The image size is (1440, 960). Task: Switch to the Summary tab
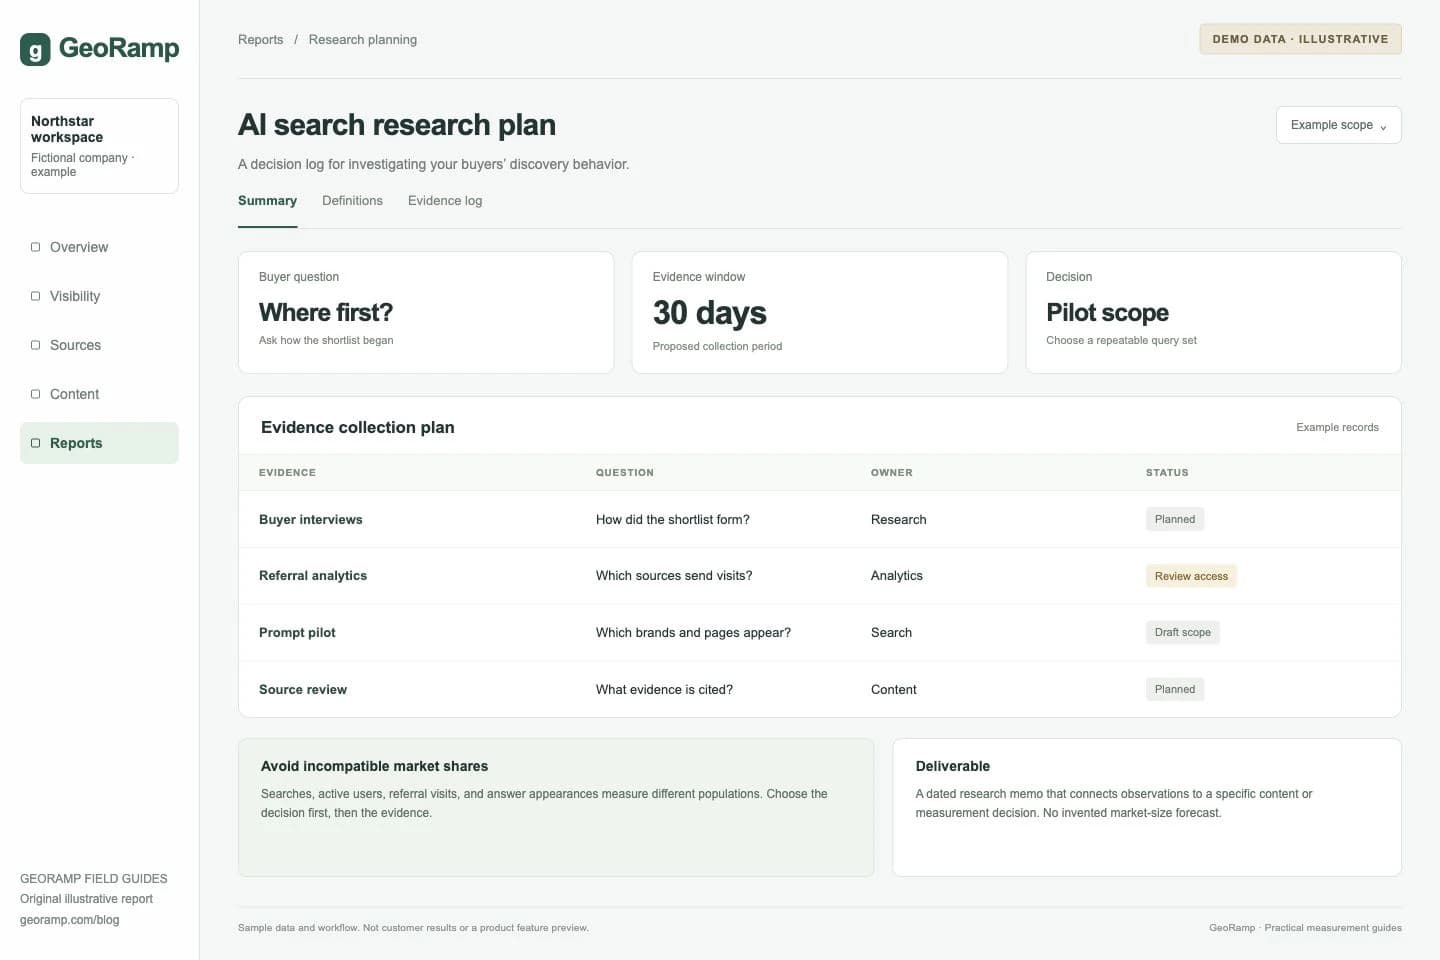click(267, 201)
